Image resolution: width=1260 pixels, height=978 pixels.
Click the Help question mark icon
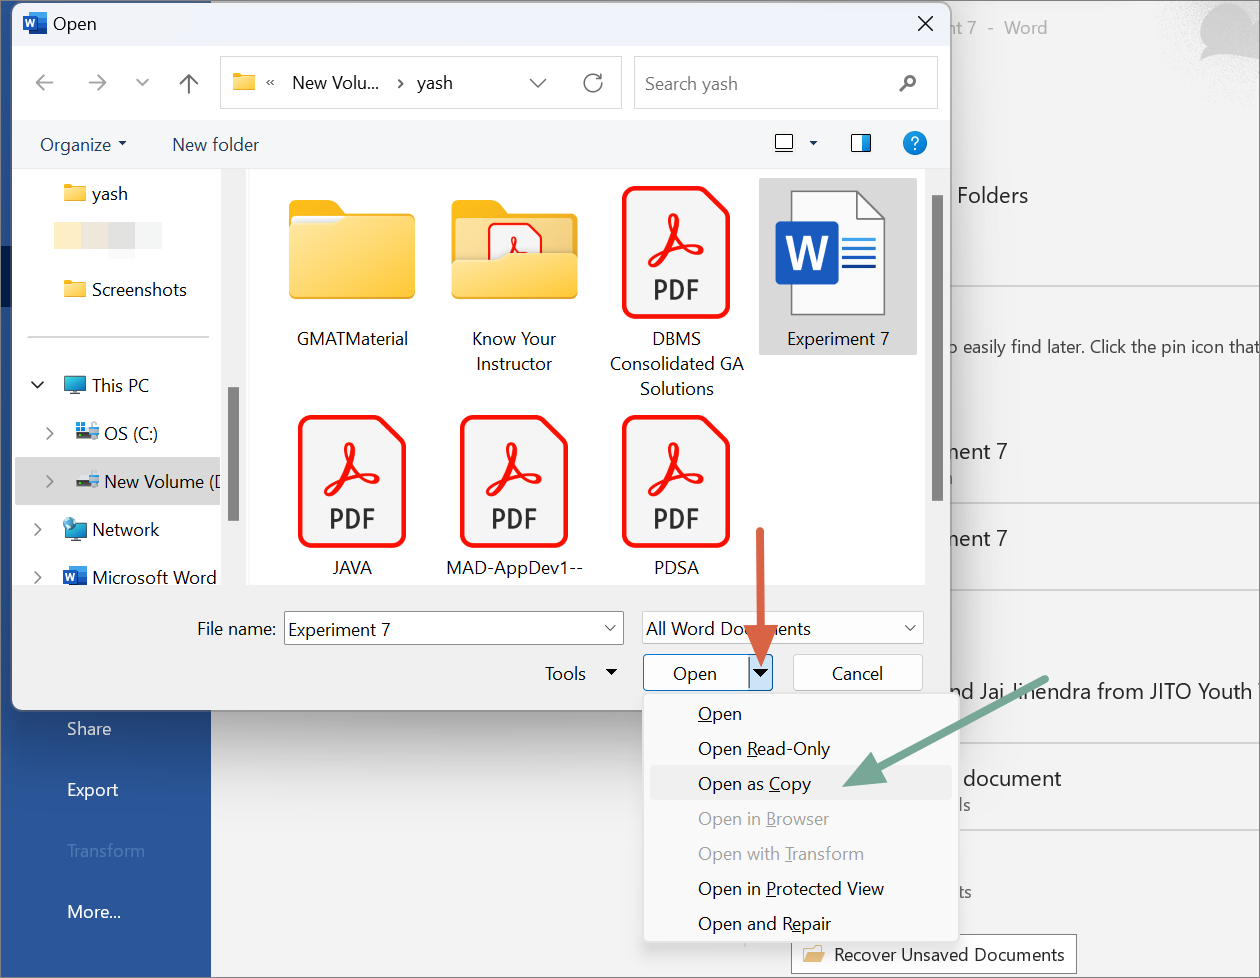pyautogui.click(x=914, y=144)
